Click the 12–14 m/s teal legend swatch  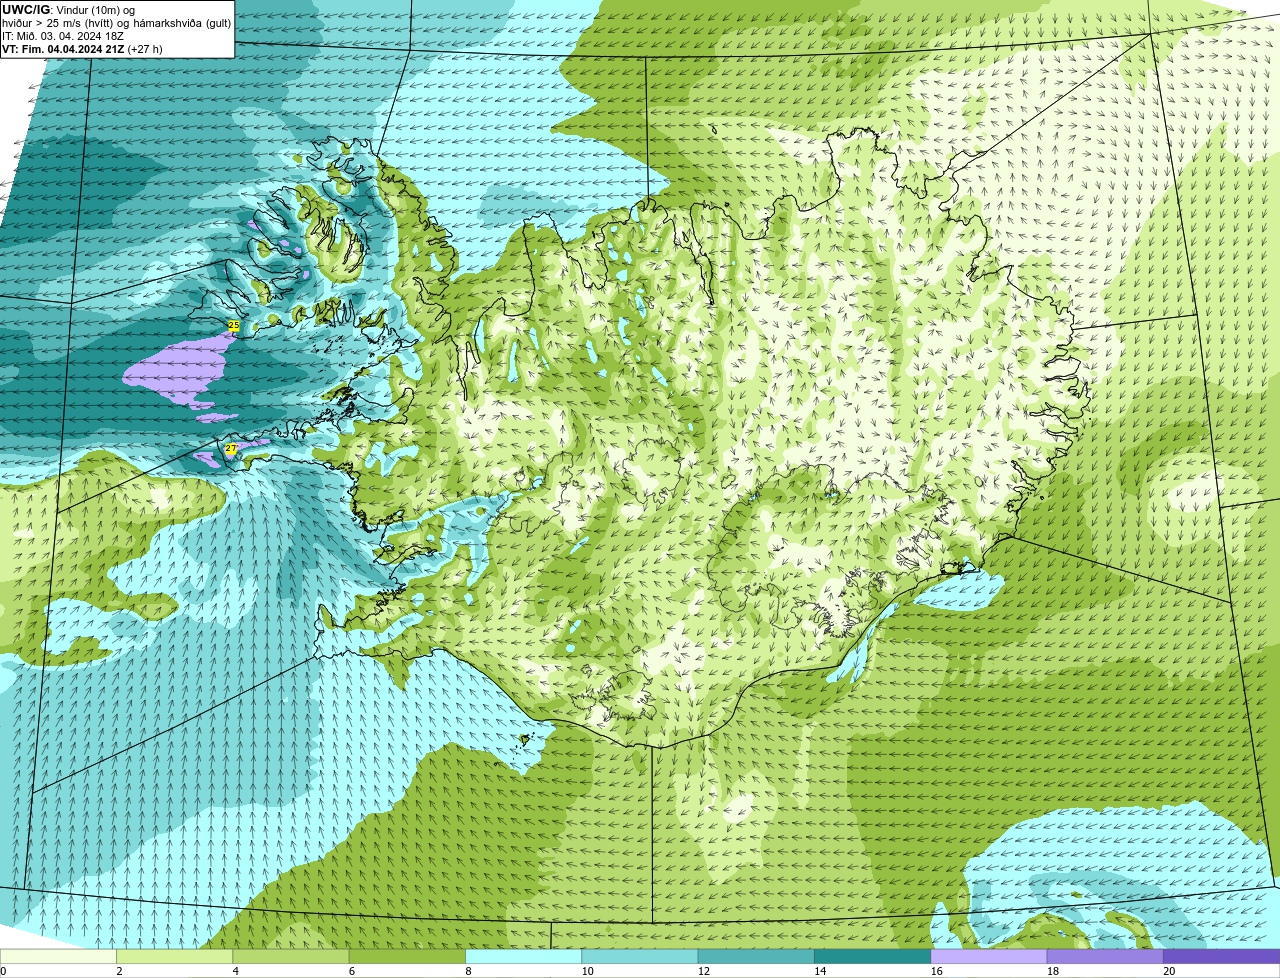pyautogui.click(x=756, y=956)
